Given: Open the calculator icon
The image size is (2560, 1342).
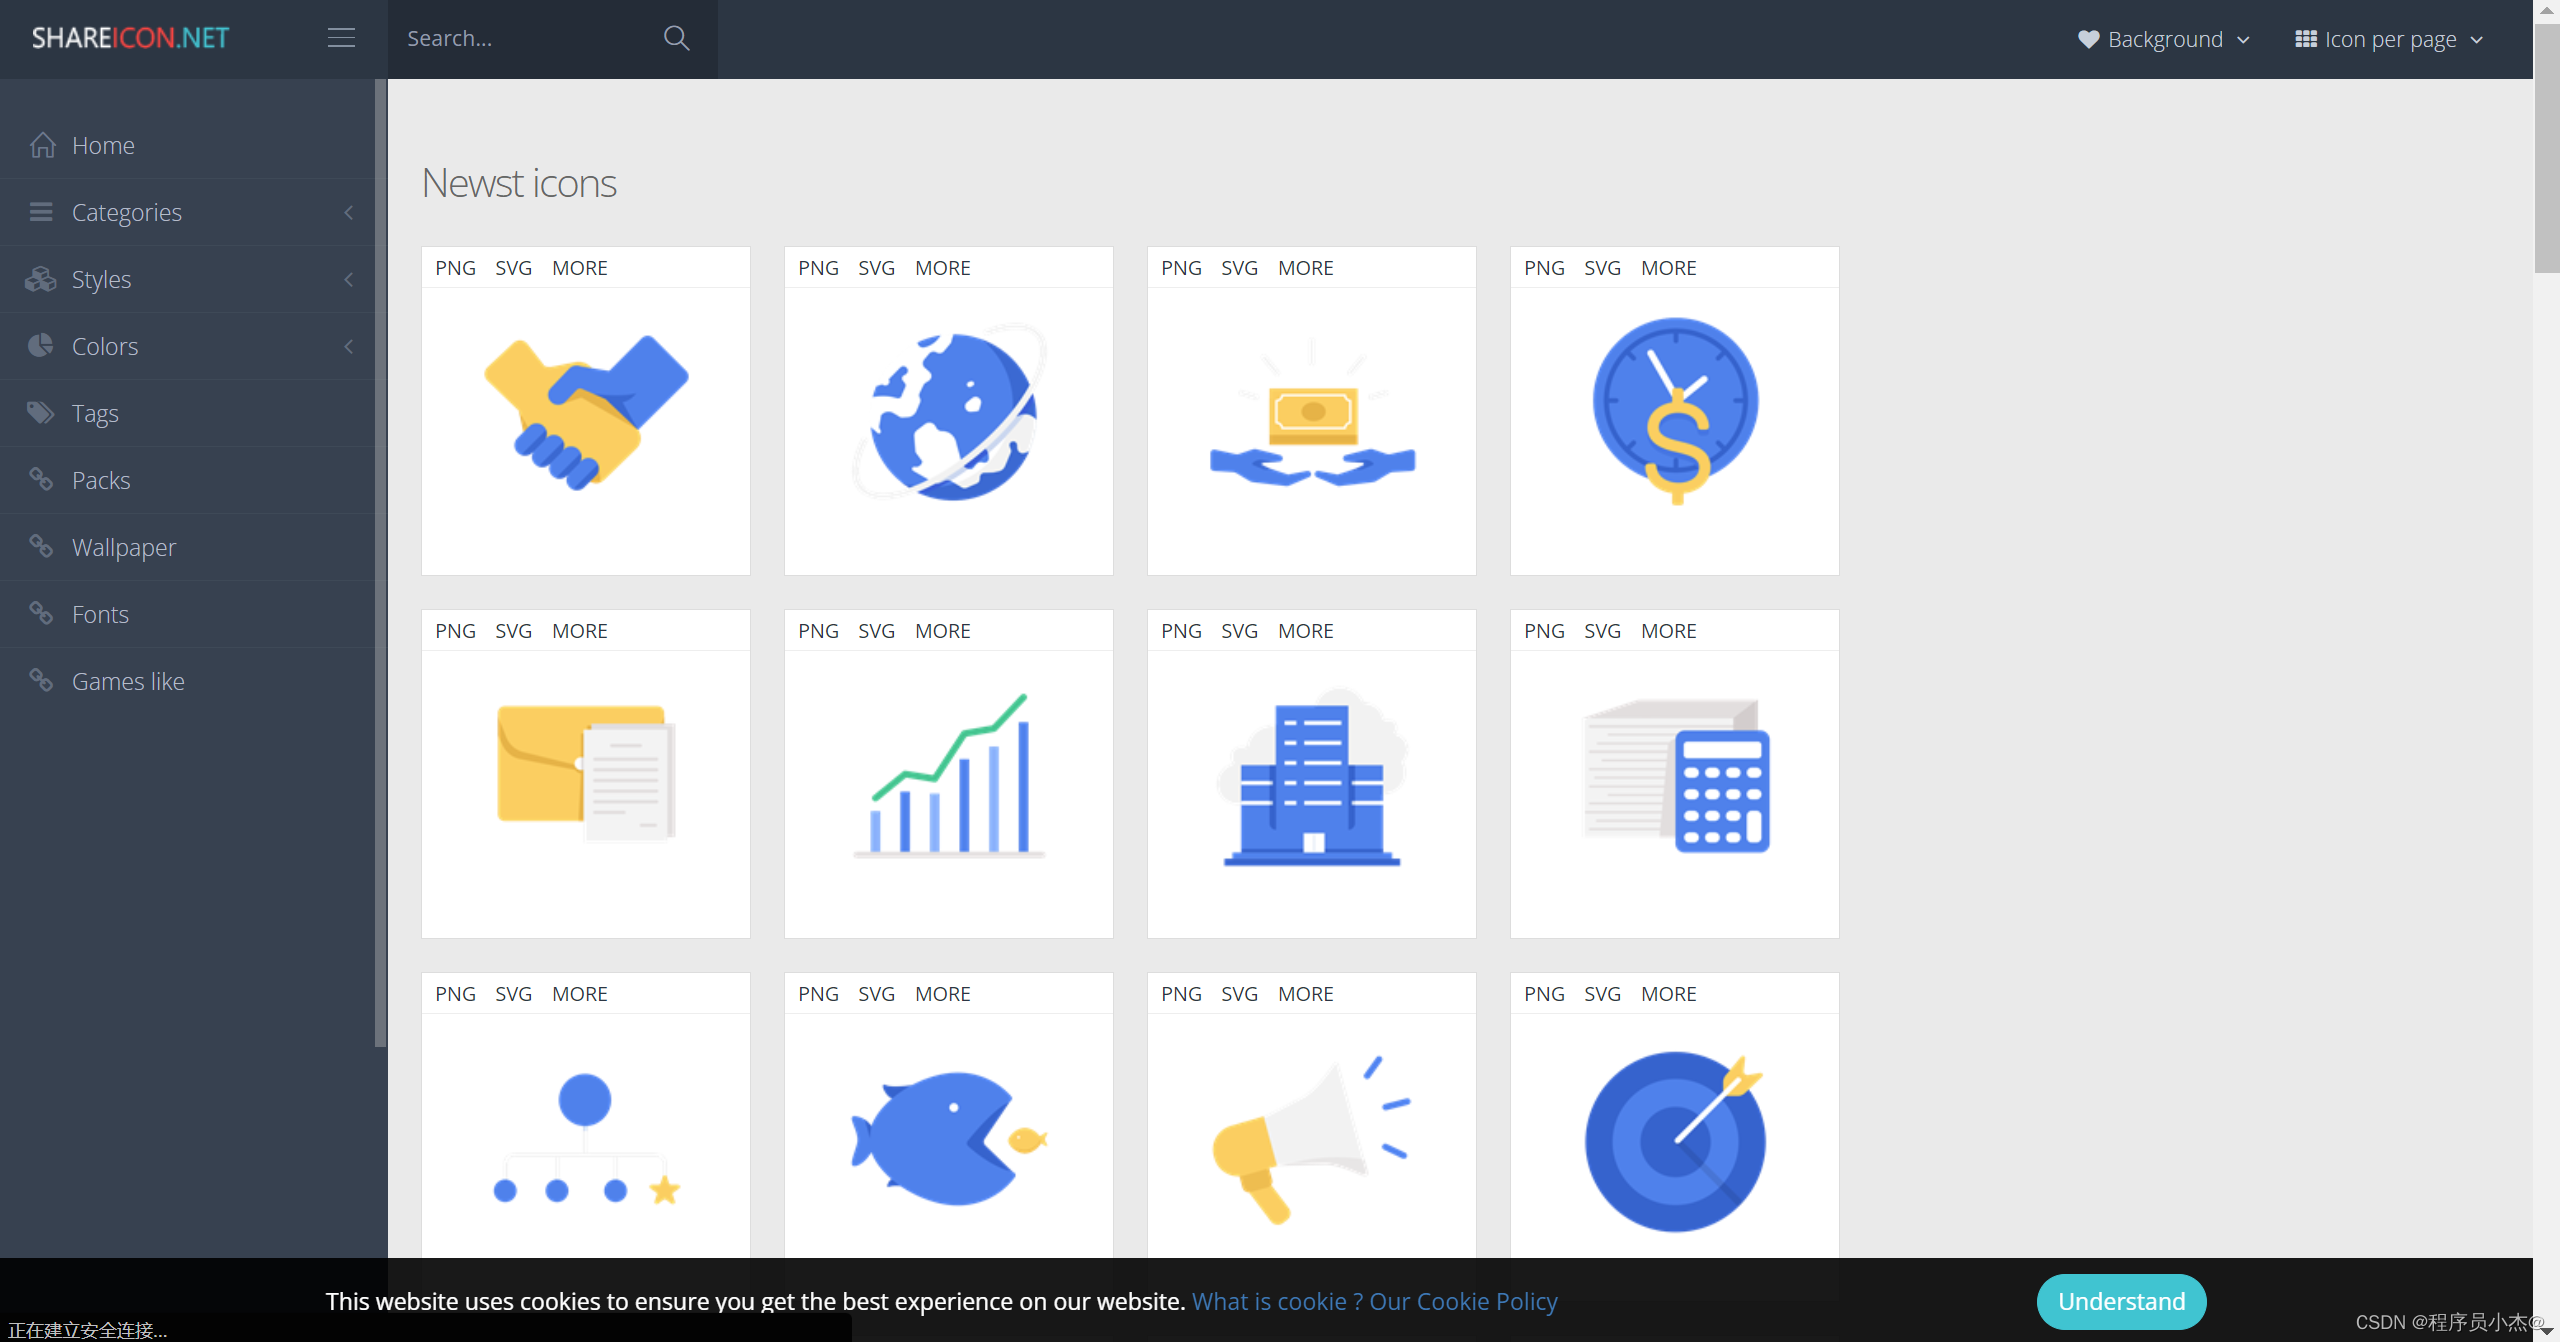Looking at the screenshot, I should tap(1675, 775).
